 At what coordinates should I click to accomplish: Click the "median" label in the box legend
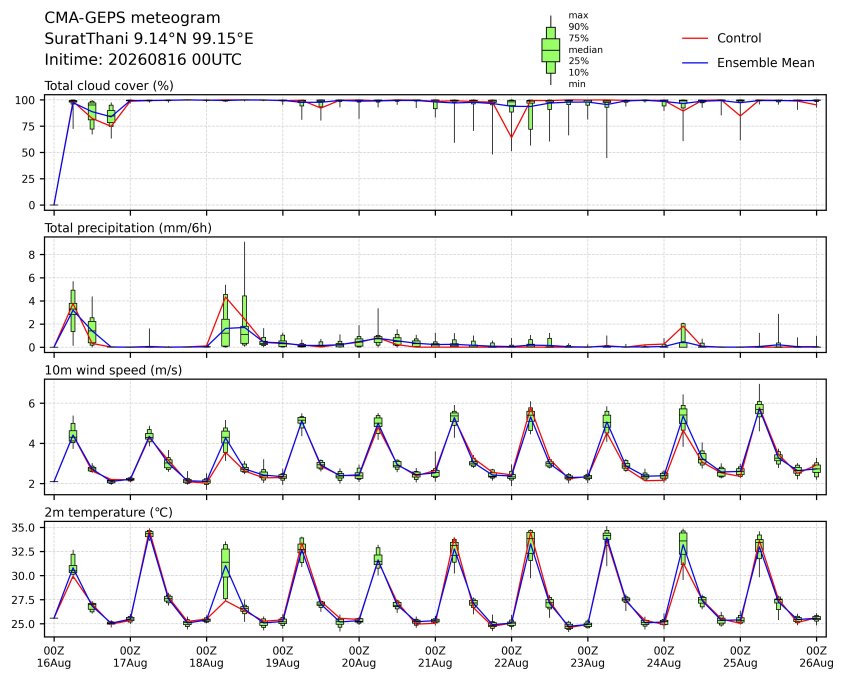pyautogui.click(x=585, y=50)
